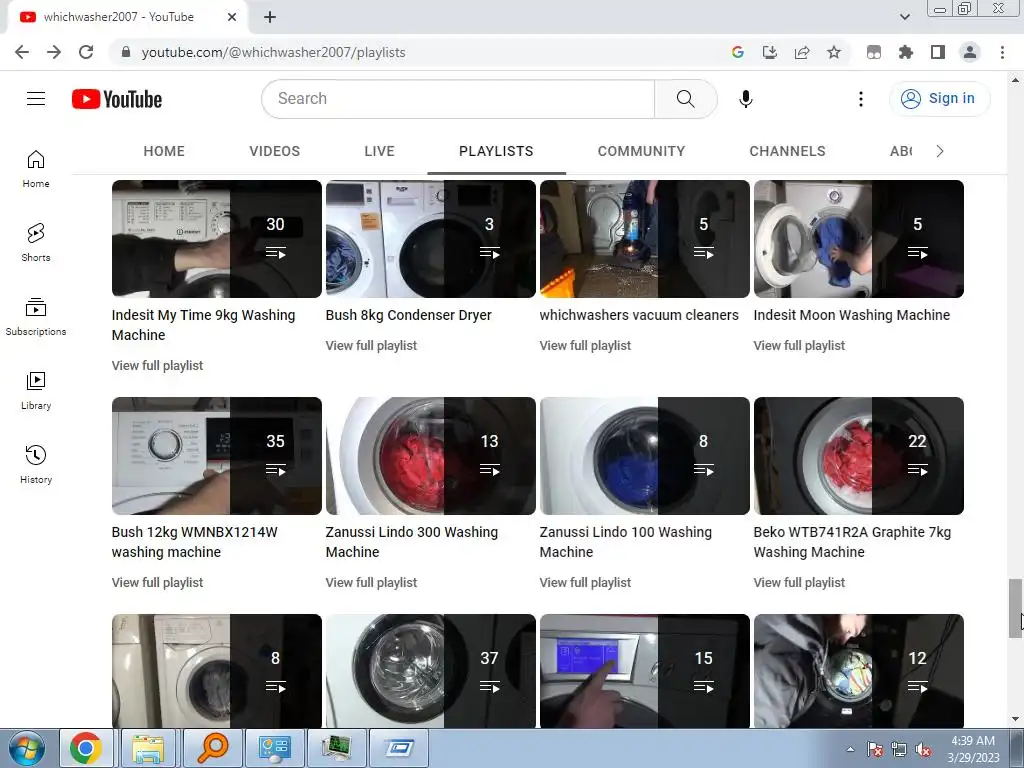Open File Explorer from the taskbar
This screenshot has width=1024, height=768.
148,748
